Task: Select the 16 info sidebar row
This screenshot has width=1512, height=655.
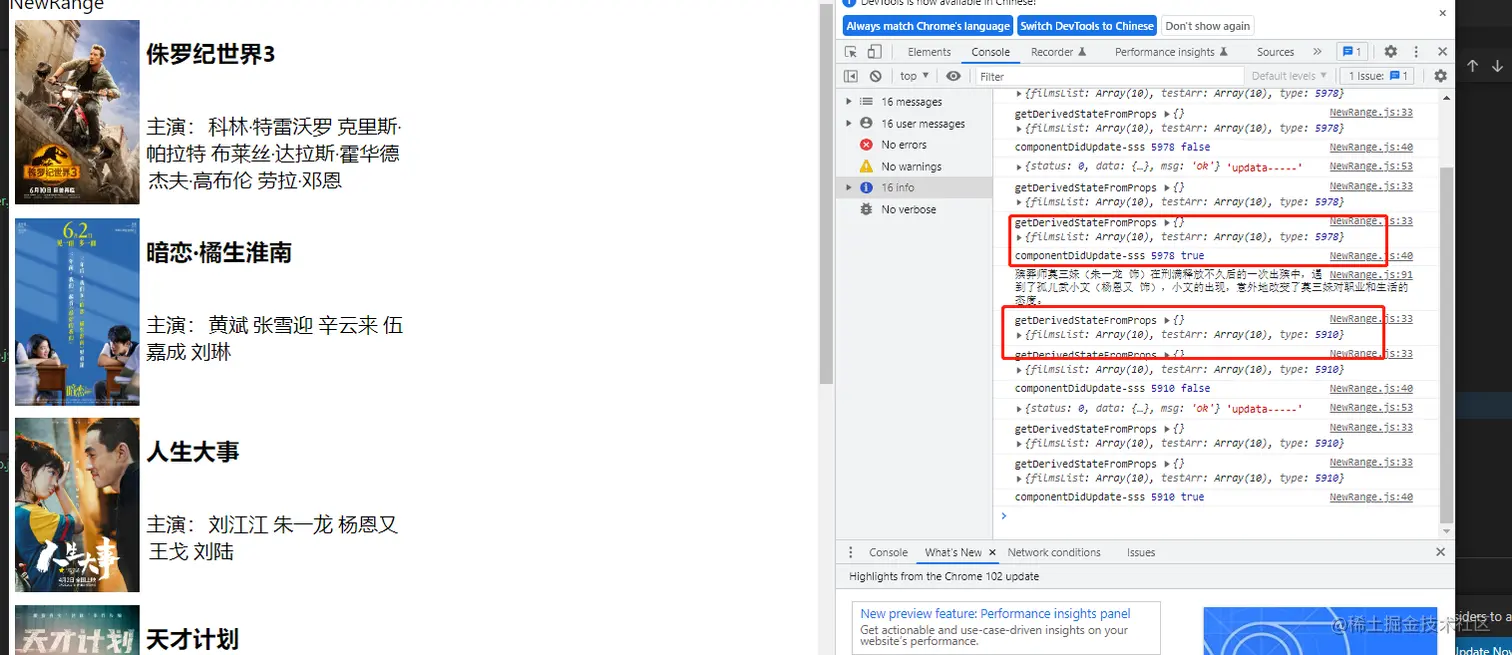Action: 914,188
